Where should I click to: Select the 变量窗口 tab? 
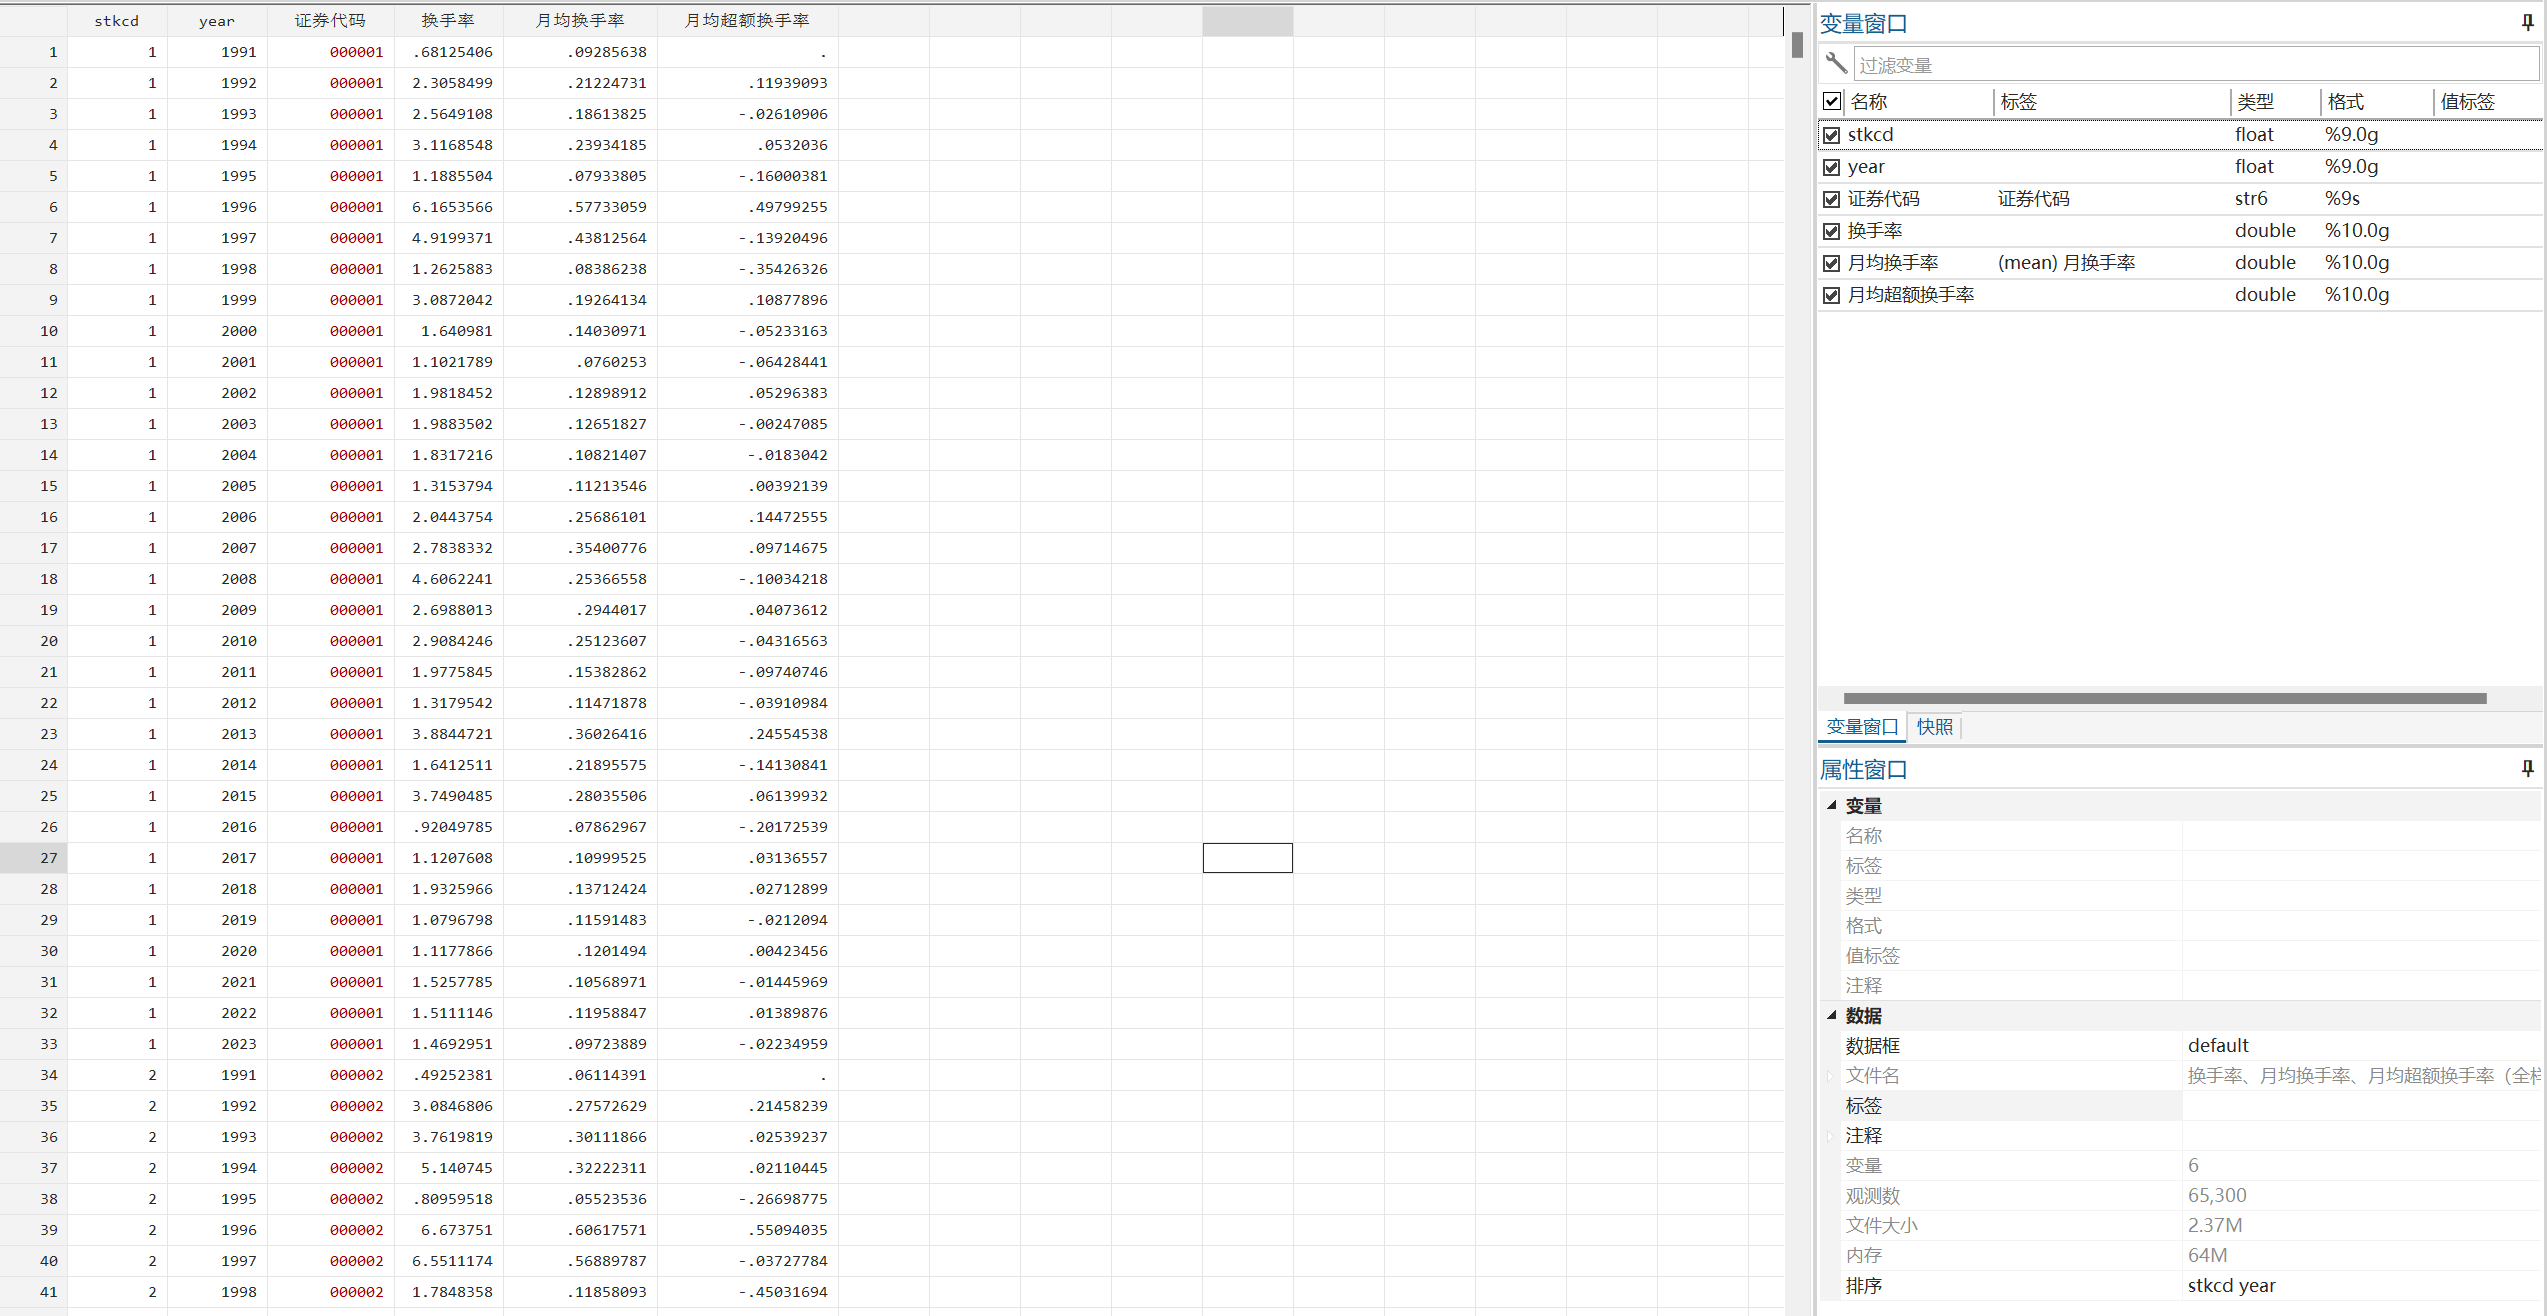tap(1861, 727)
